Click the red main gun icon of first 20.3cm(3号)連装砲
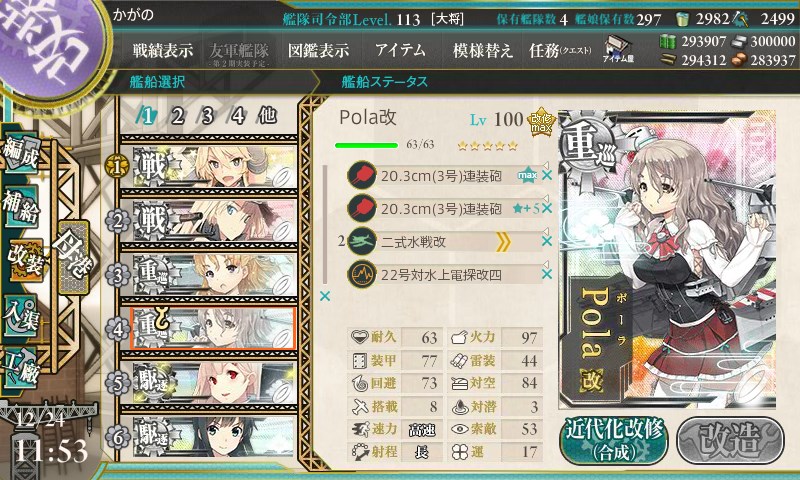 tap(362, 175)
